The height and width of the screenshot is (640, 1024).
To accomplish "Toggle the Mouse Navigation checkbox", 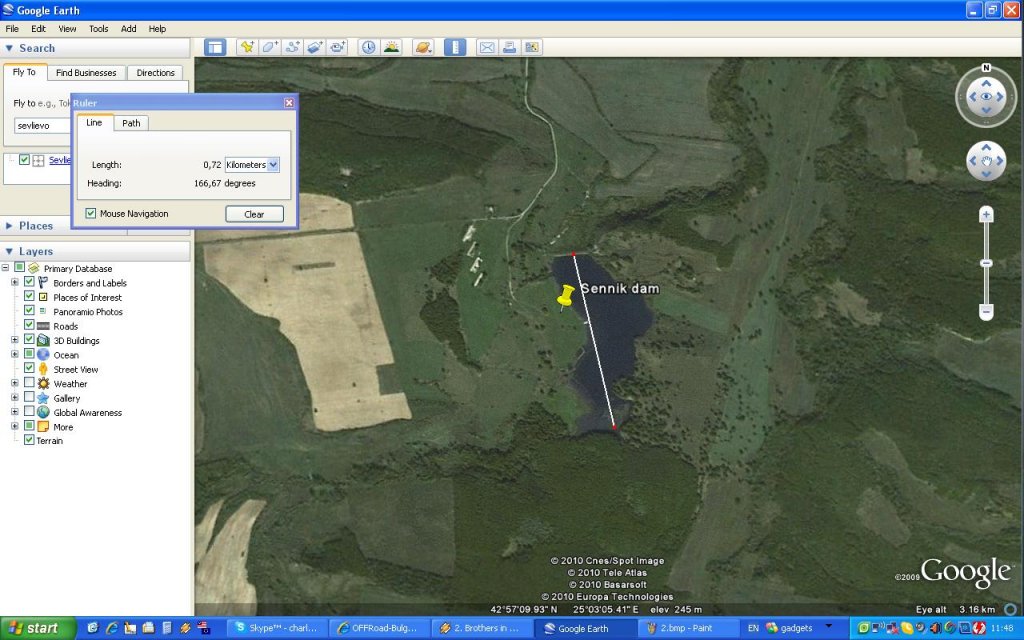I will 91,214.
